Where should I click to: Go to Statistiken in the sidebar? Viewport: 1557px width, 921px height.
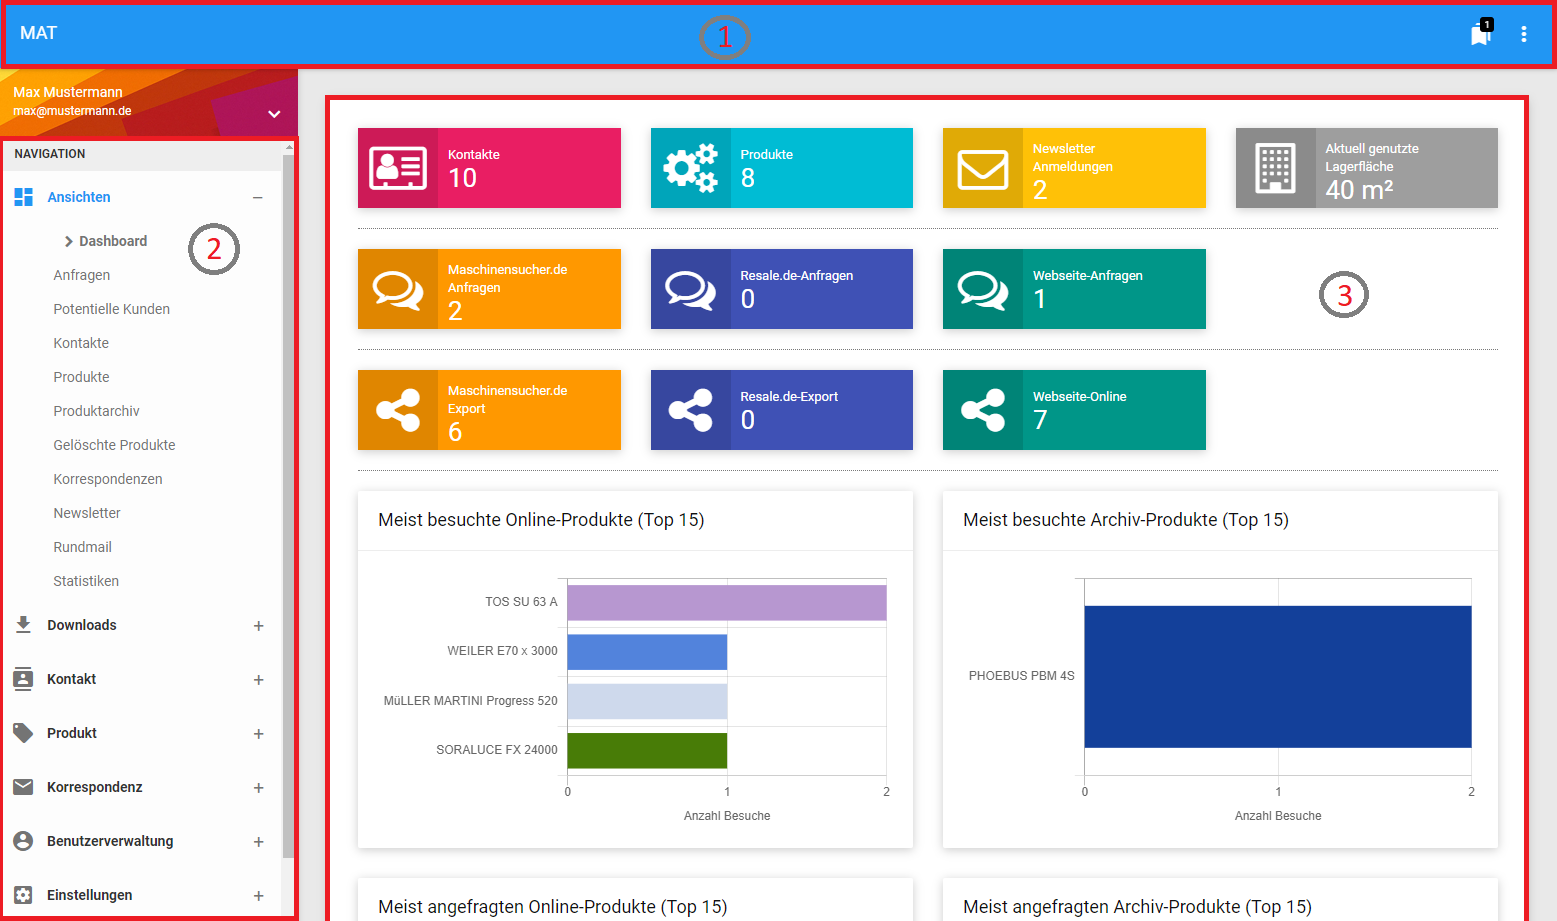point(86,581)
